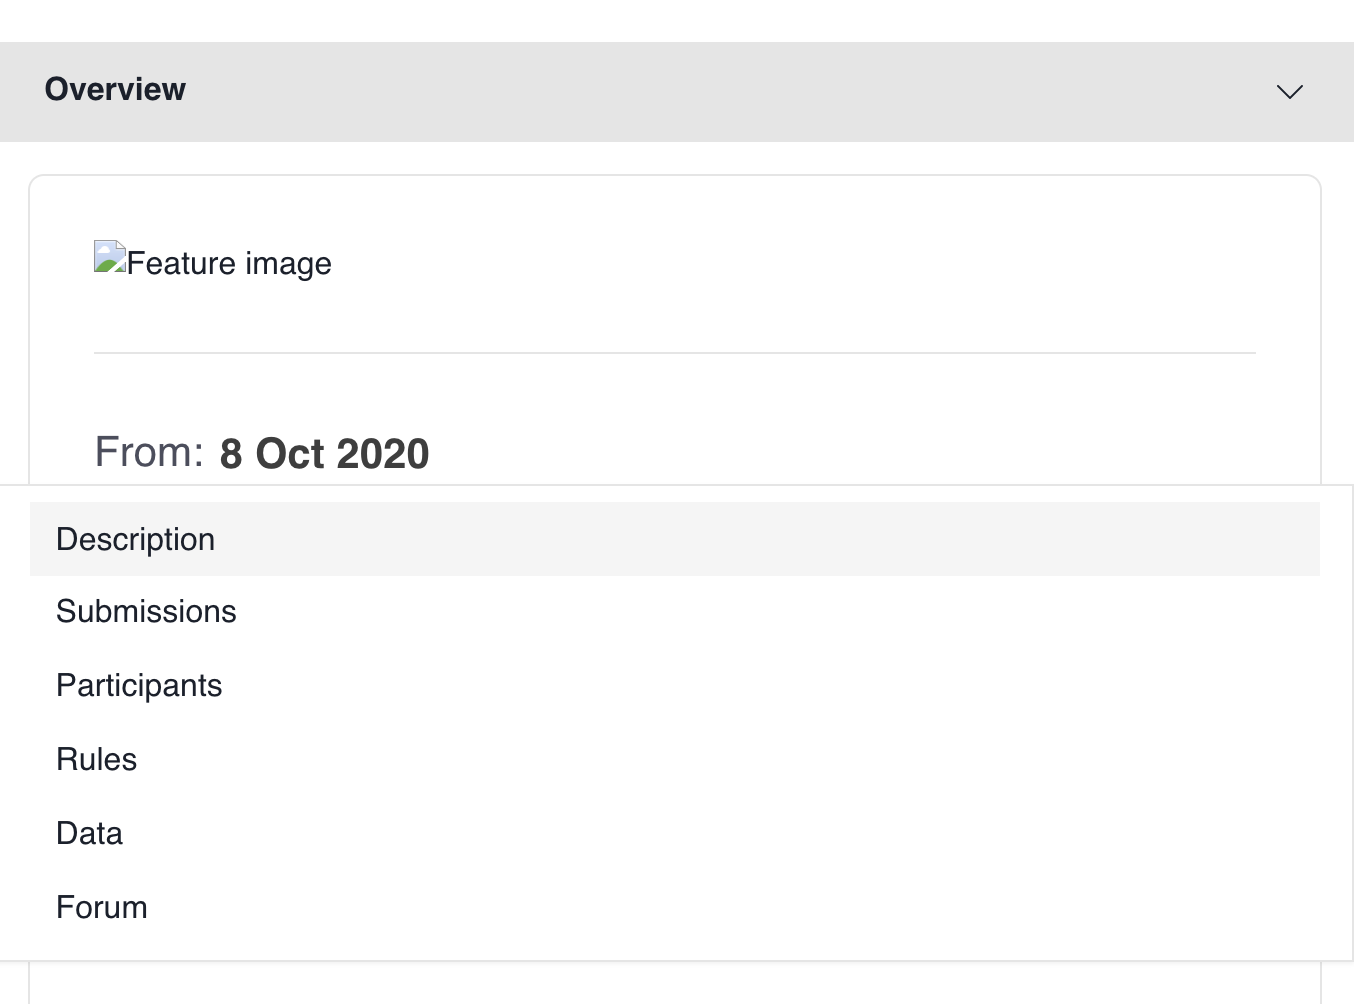Click the bold 8 Oct 2020 date
This screenshot has width=1354, height=1004.
click(x=325, y=453)
